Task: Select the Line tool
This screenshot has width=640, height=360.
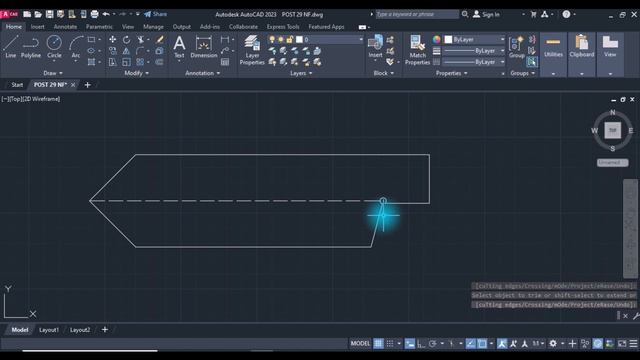Action: (x=11, y=47)
